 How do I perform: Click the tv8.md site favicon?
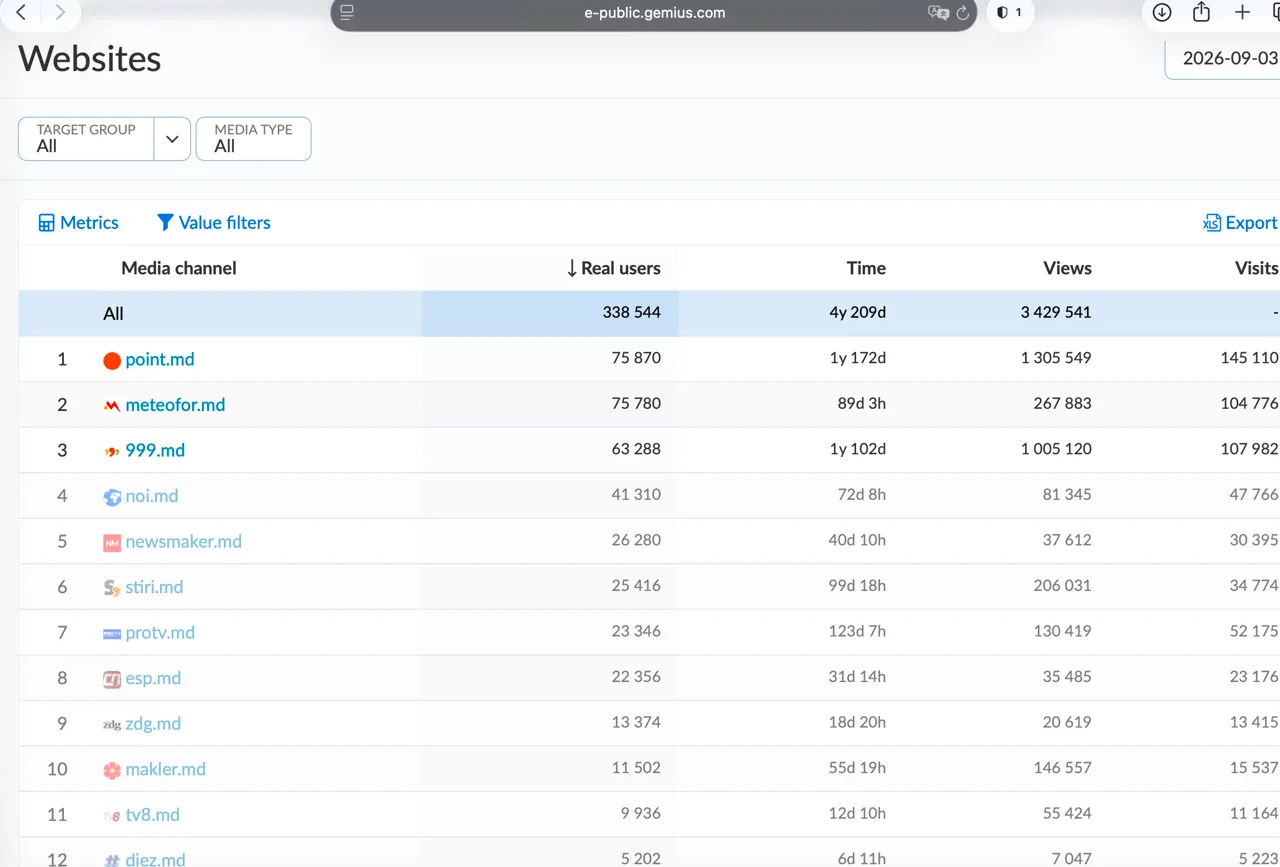click(x=112, y=816)
